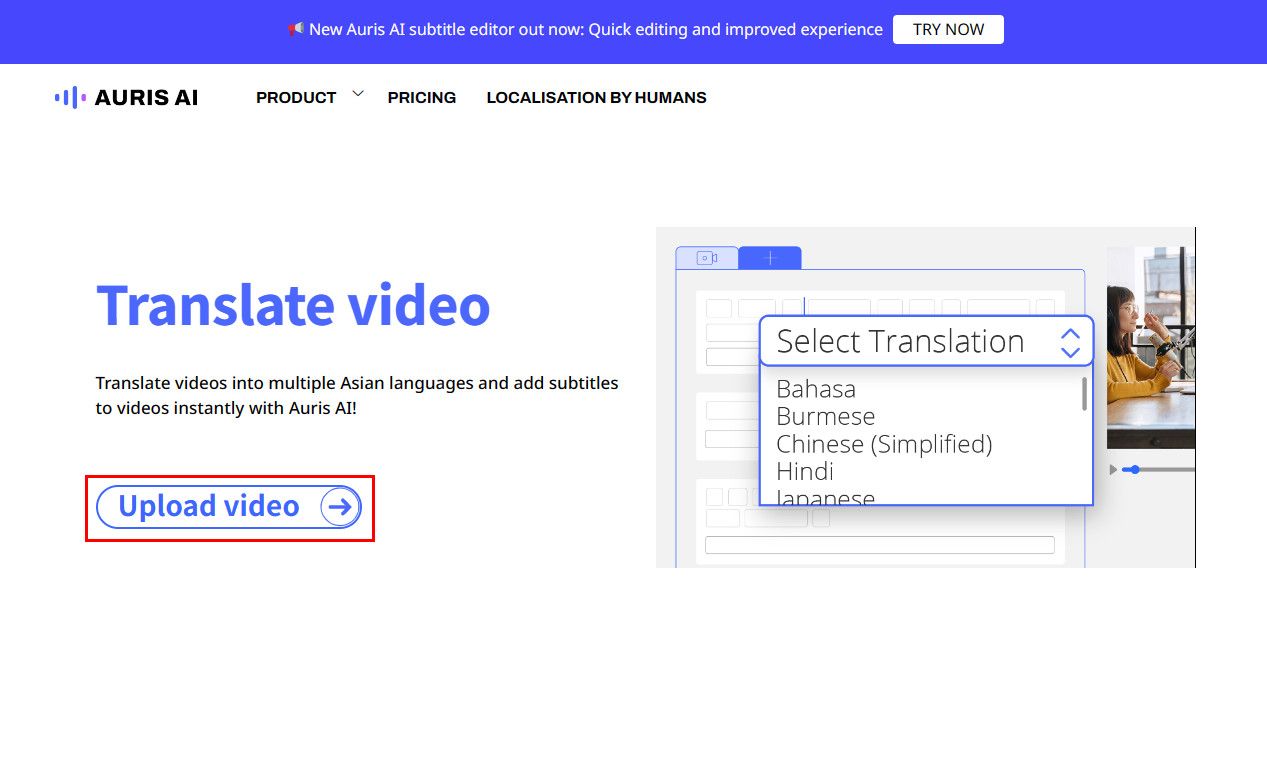Click the up-down chevrons on Select Translation

(x=1070, y=342)
